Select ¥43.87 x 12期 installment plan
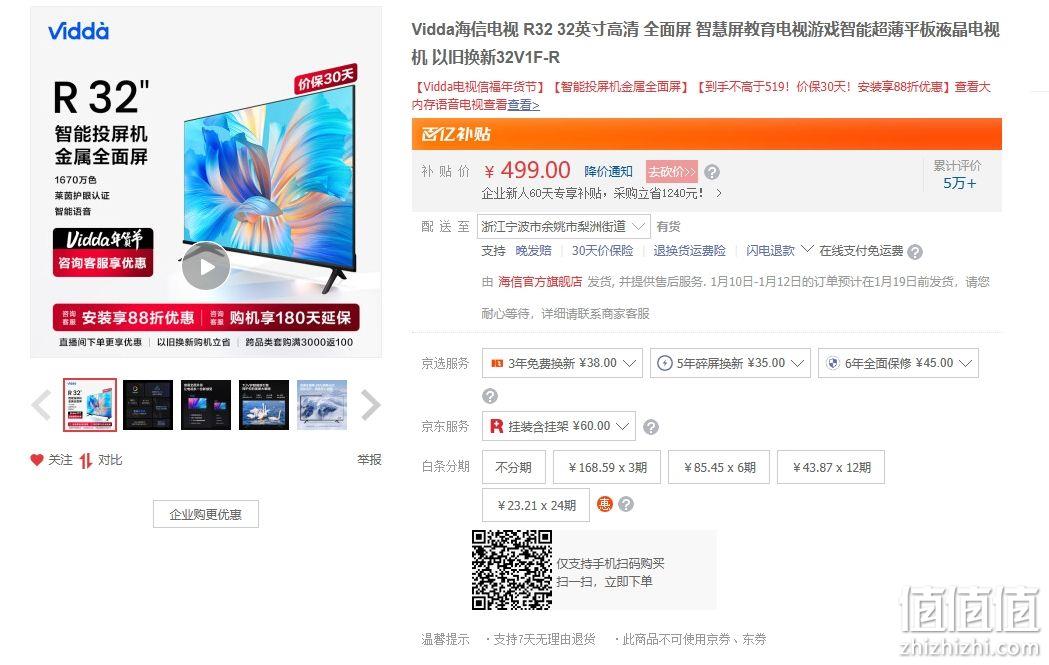 [831, 467]
